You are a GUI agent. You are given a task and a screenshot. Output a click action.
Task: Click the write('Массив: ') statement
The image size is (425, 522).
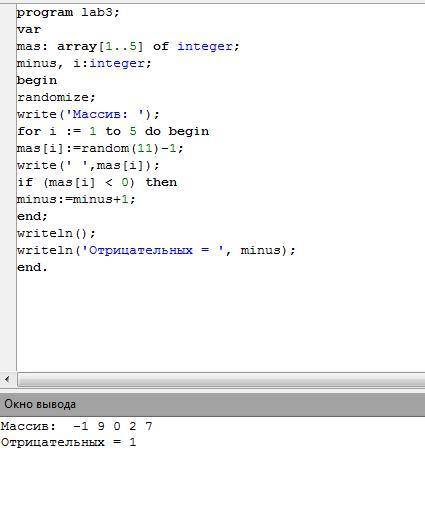pyautogui.click(x=88, y=114)
